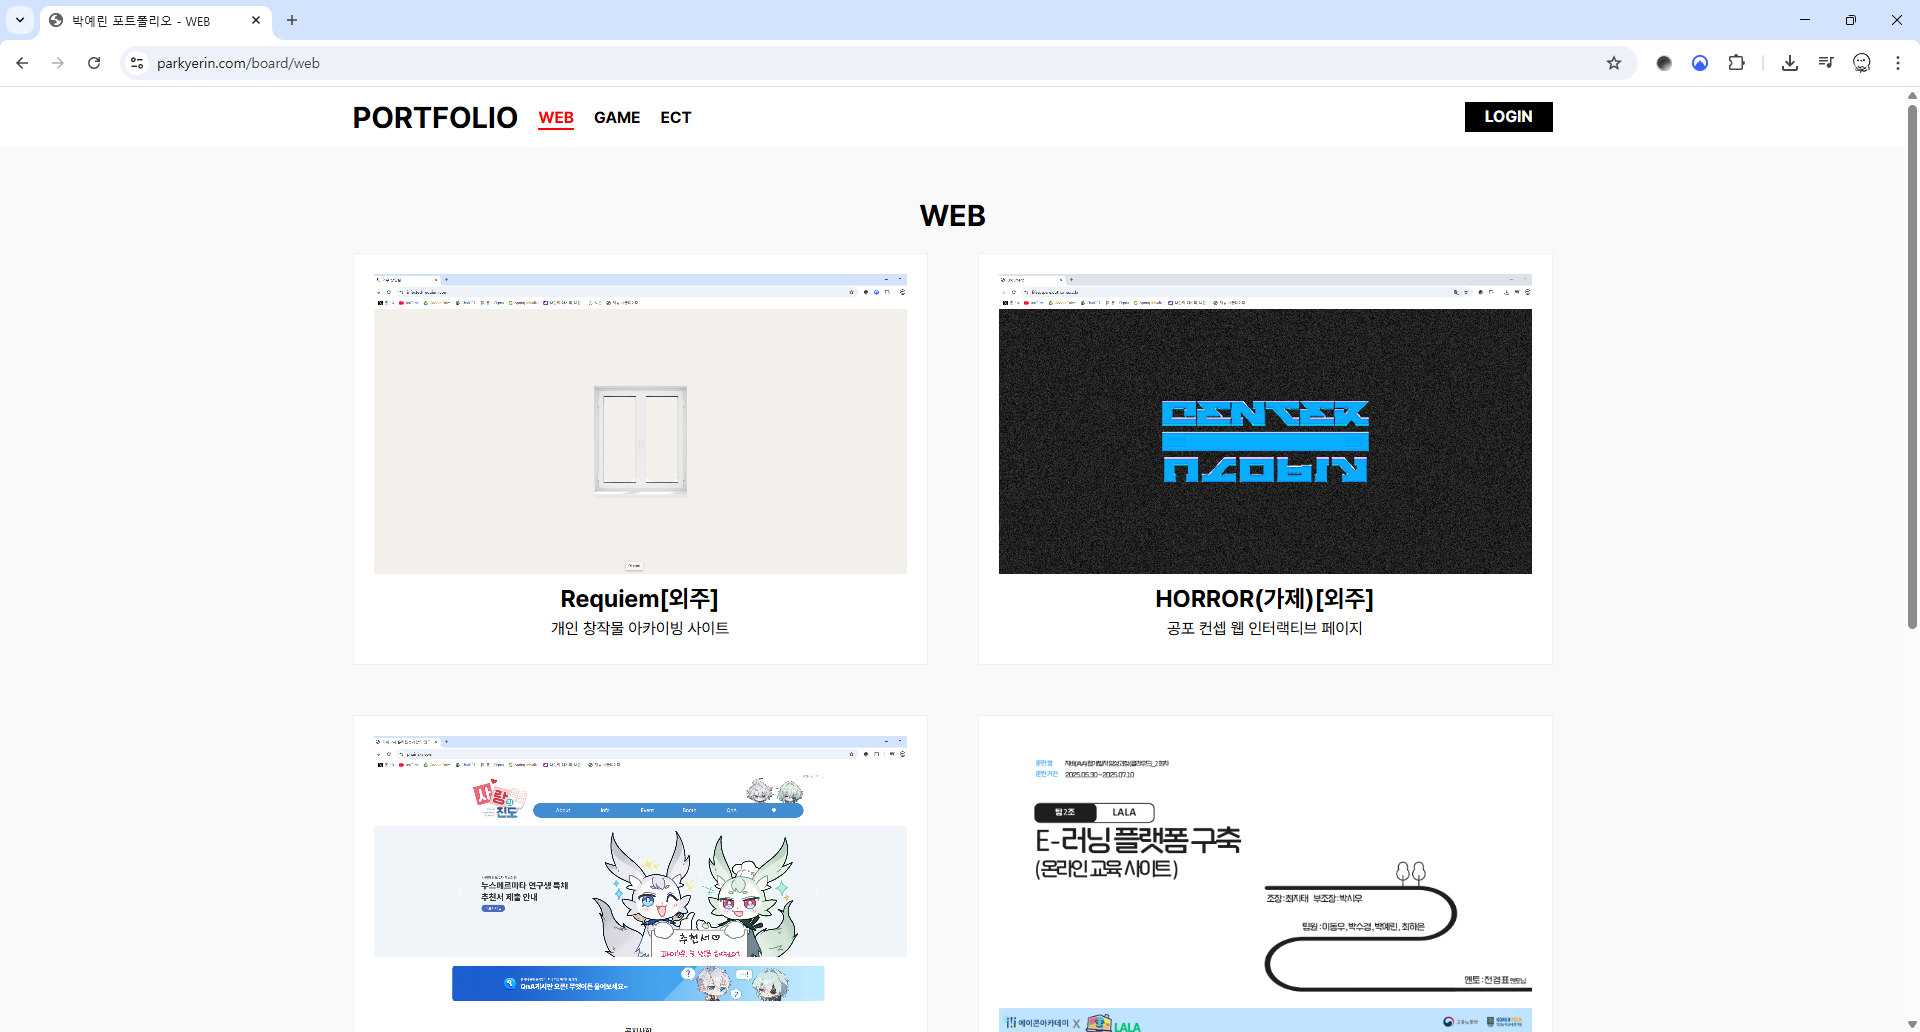Click the address bar URL field
1920x1032 pixels.
click(x=800, y=63)
